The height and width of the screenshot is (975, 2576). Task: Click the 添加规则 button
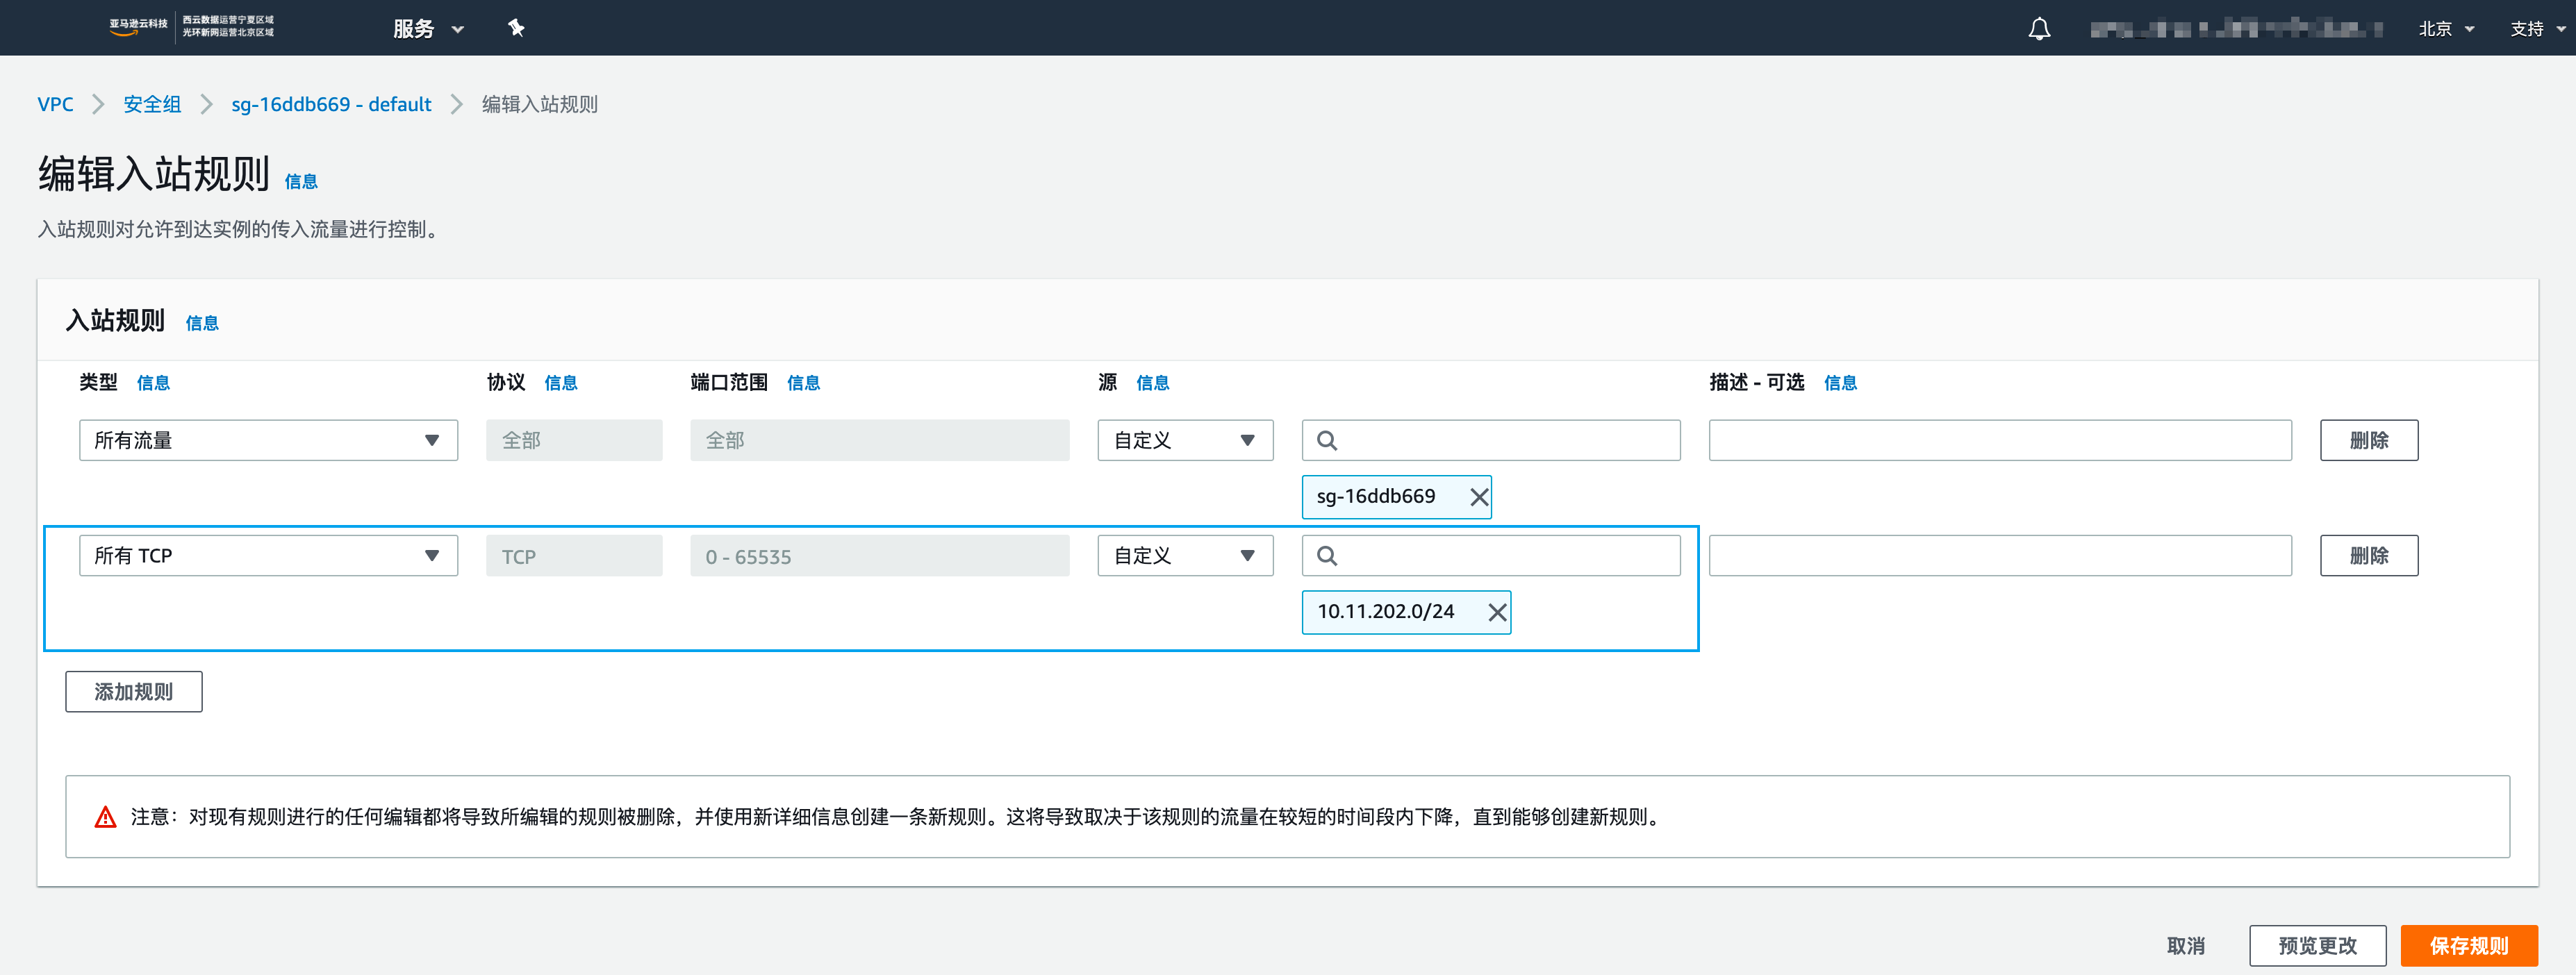133,691
